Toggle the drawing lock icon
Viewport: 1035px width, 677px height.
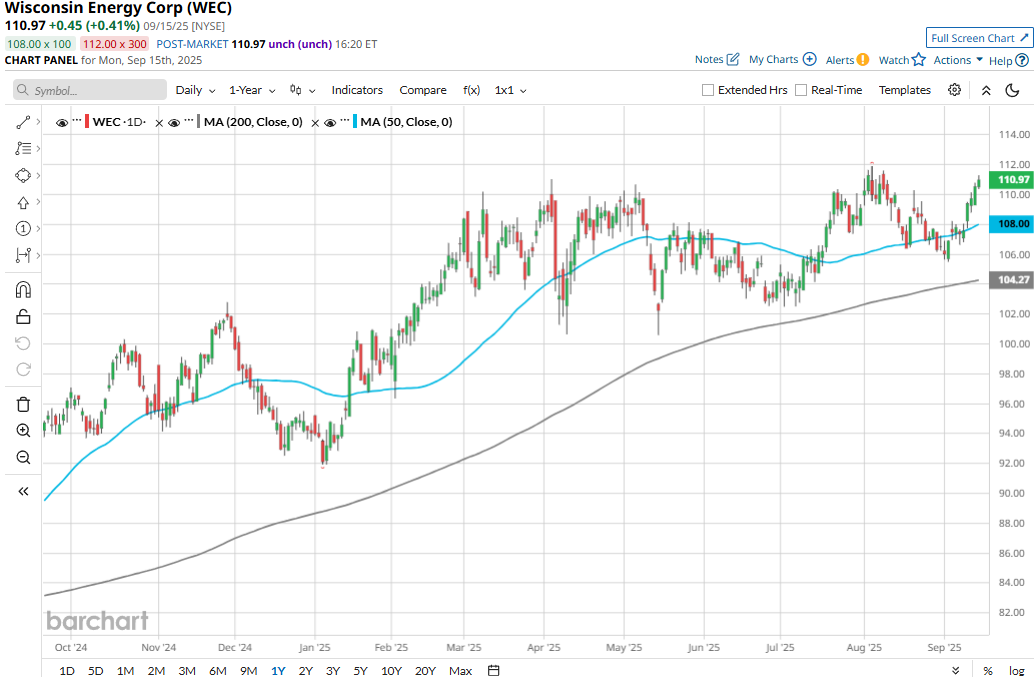tap(23, 317)
